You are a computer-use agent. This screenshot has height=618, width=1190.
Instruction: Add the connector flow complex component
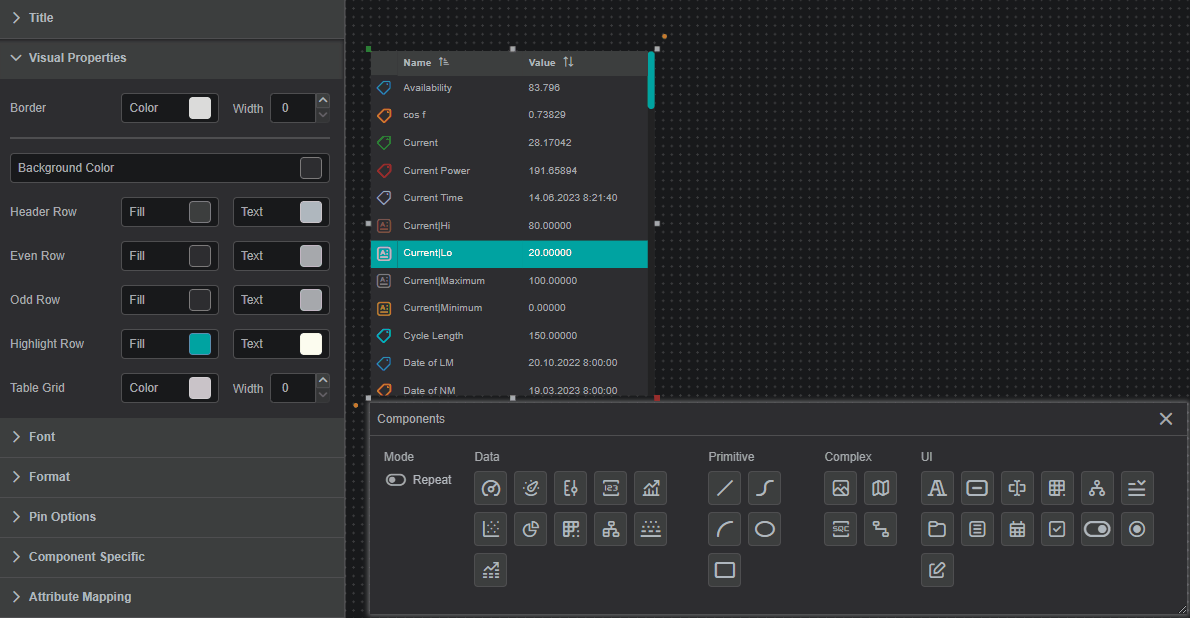click(880, 529)
